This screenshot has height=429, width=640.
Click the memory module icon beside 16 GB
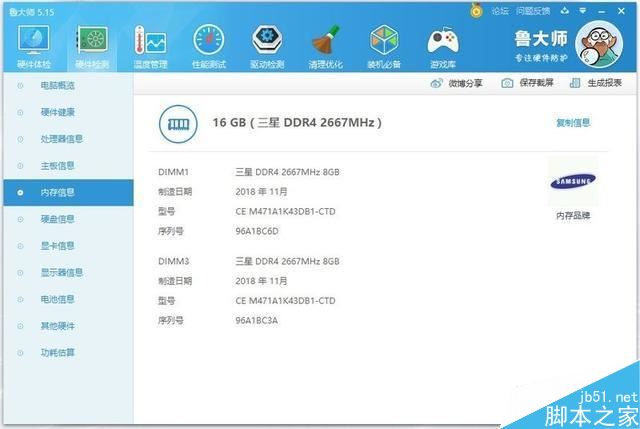pyautogui.click(x=178, y=124)
